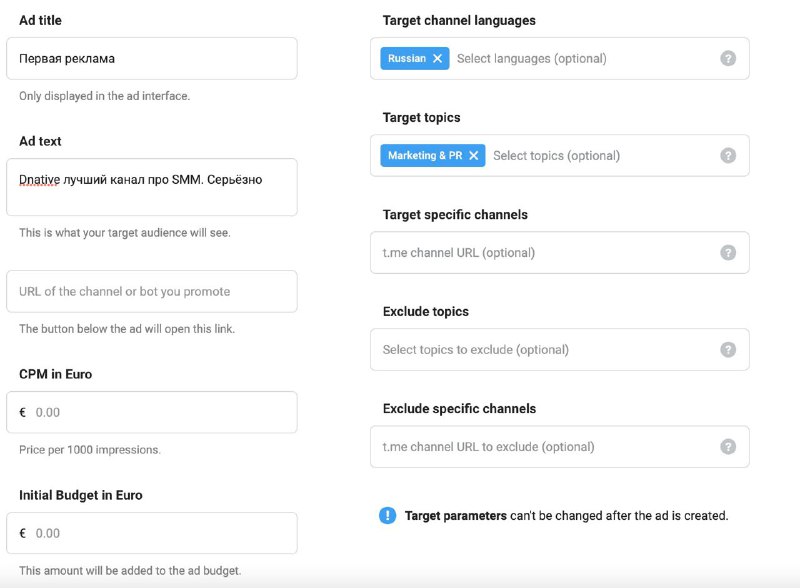This screenshot has width=800, height=588.
Task: Focus the Target specific channels URL field
Action: coord(540,252)
